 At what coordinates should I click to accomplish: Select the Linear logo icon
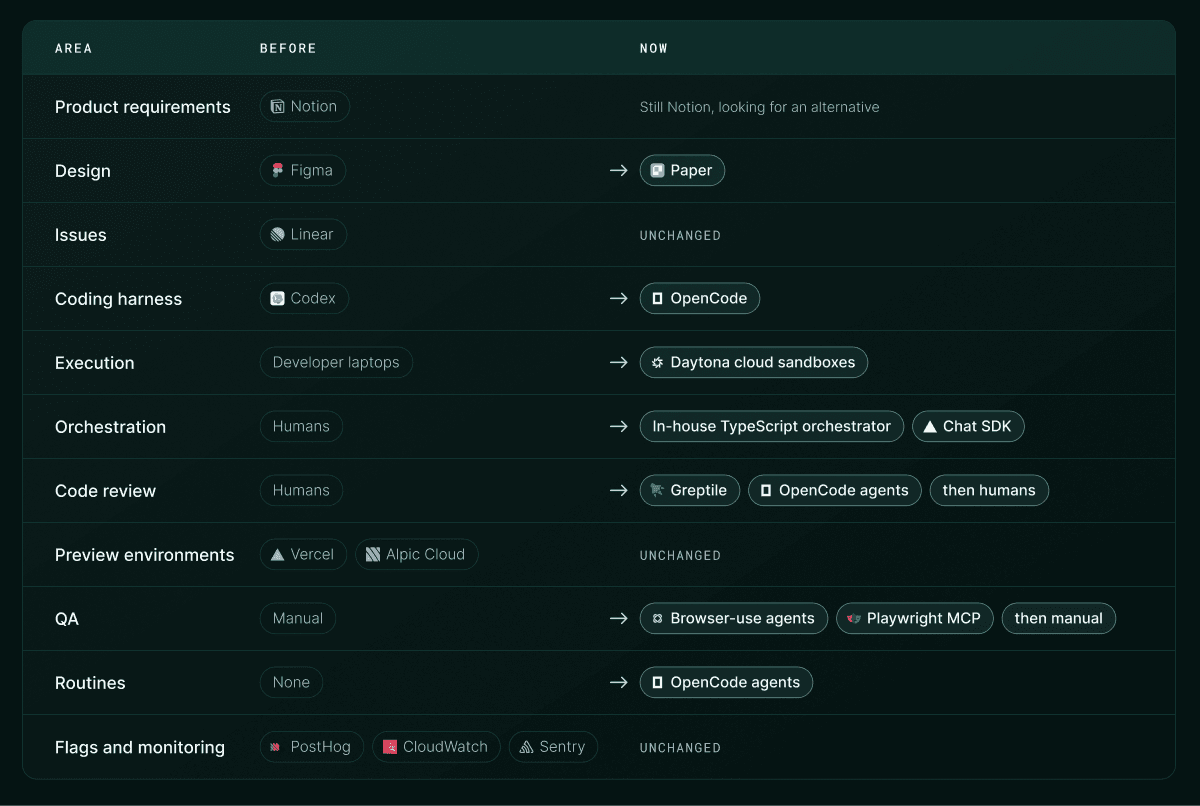click(277, 235)
